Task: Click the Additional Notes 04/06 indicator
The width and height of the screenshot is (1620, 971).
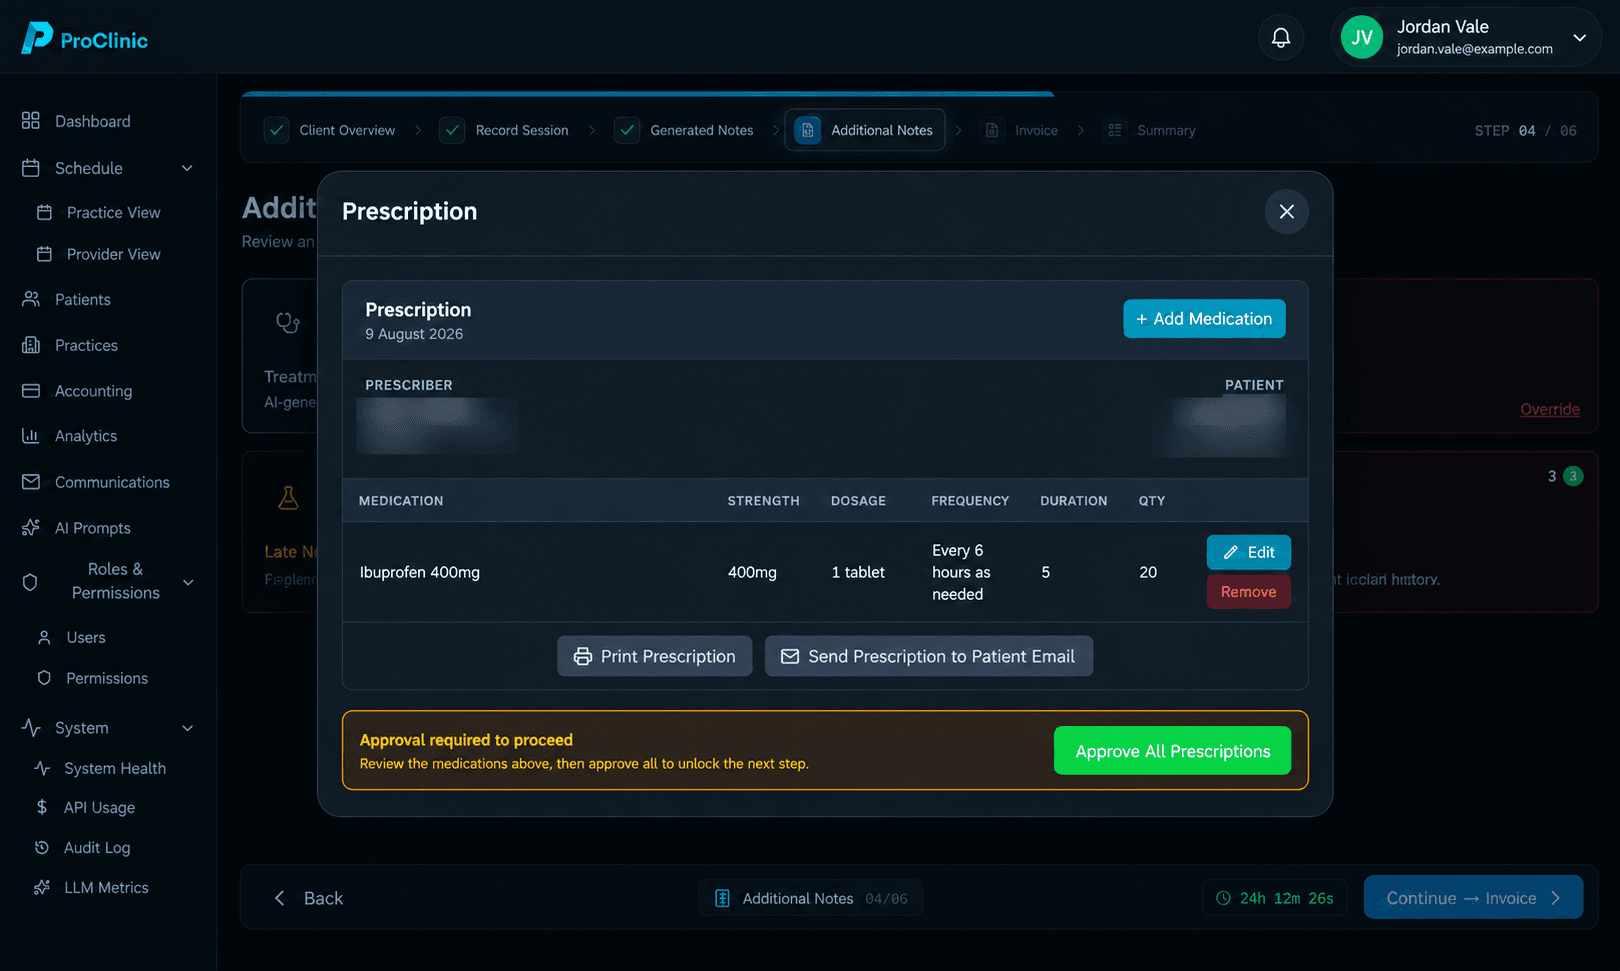Action: pyautogui.click(x=810, y=898)
